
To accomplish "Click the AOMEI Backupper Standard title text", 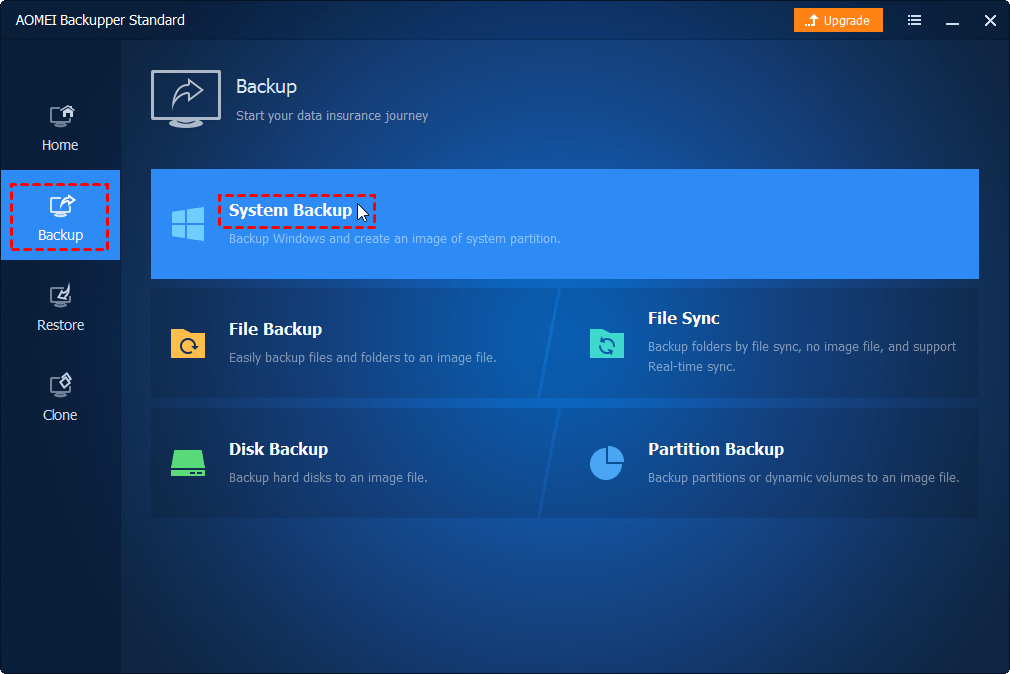I will (x=100, y=20).
